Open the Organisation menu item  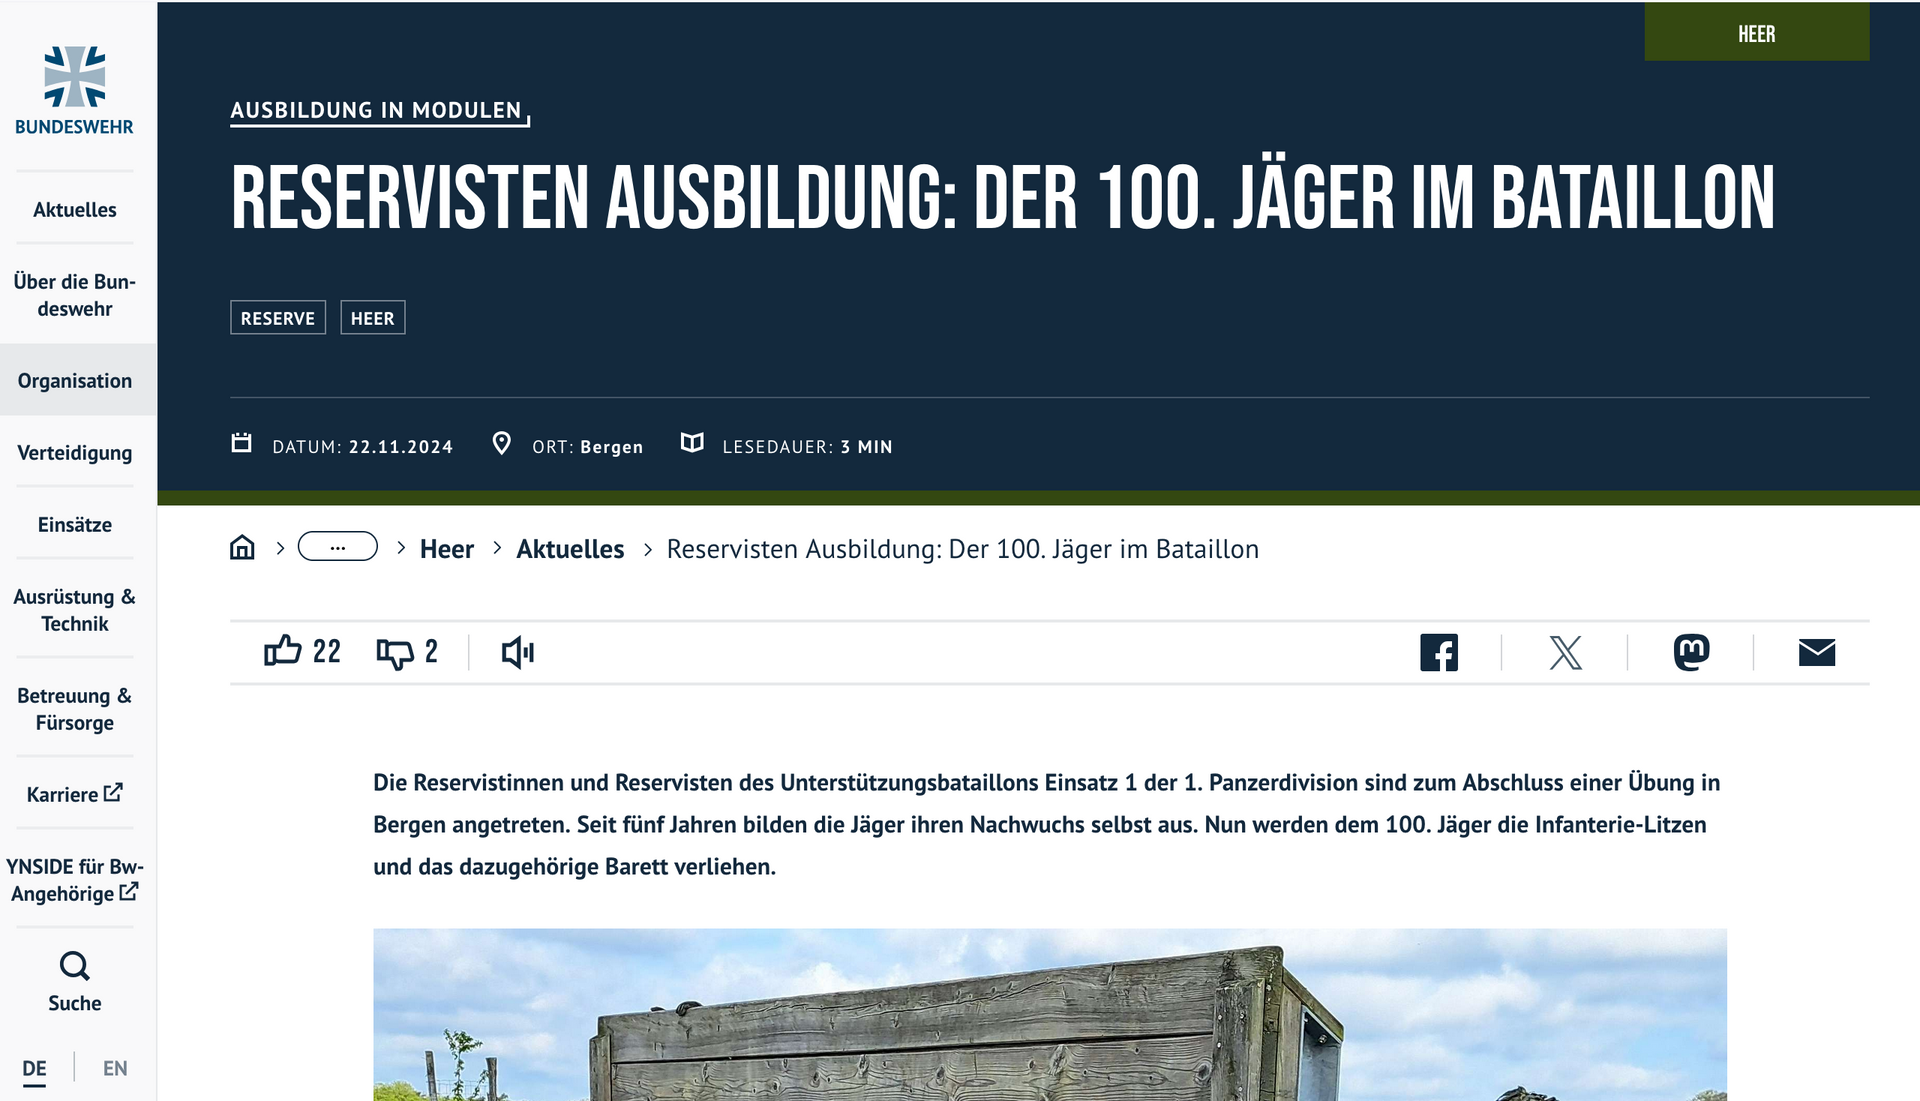click(75, 381)
